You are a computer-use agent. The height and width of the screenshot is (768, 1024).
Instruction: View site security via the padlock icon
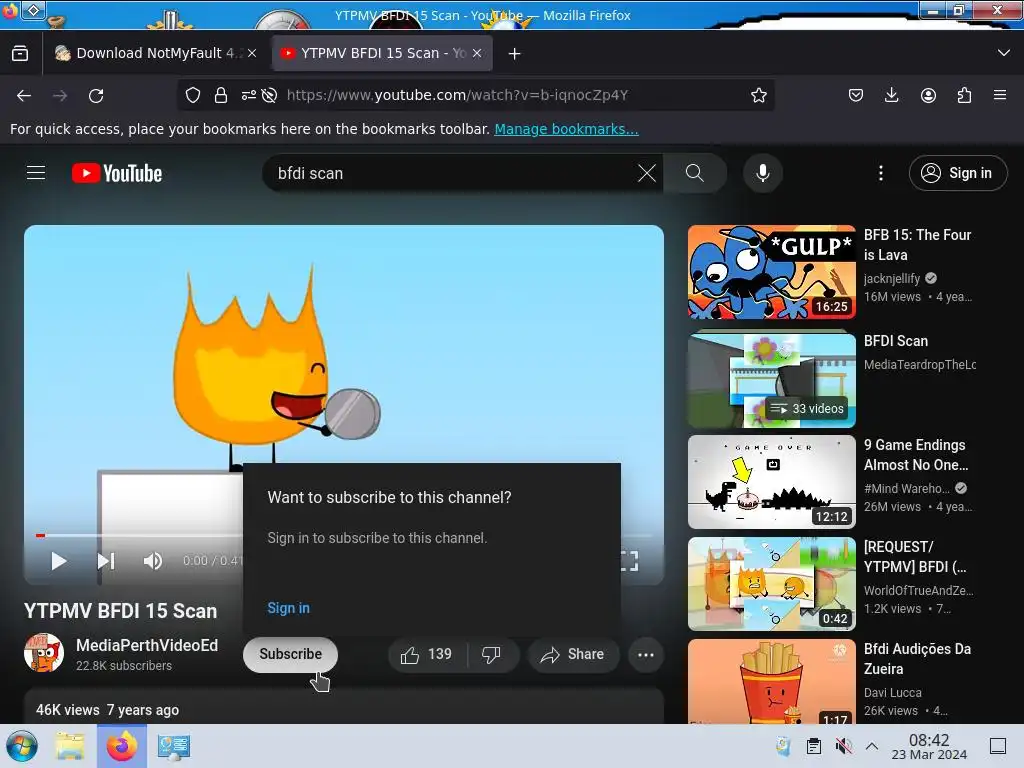coord(221,95)
